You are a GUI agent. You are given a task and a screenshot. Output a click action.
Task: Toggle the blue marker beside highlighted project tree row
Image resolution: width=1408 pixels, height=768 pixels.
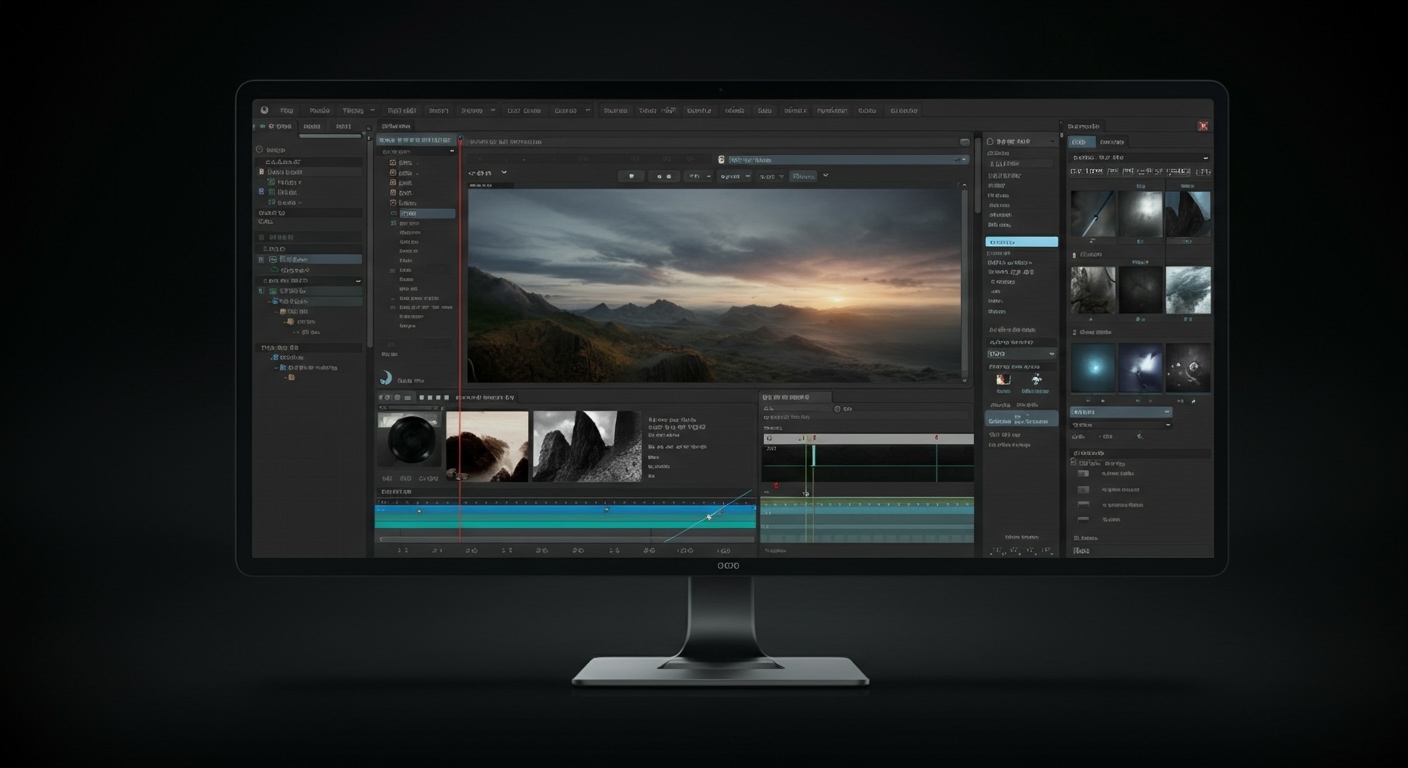click(262, 259)
